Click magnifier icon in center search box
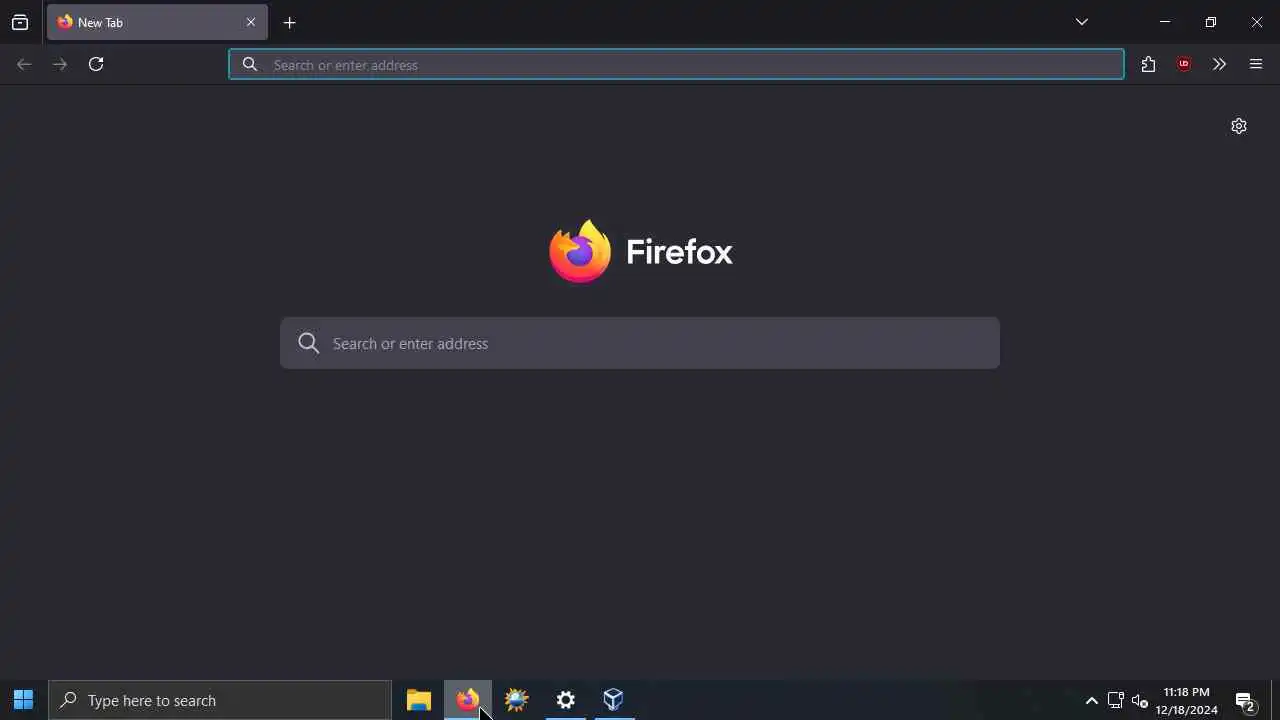This screenshot has width=1280, height=720. click(309, 343)
